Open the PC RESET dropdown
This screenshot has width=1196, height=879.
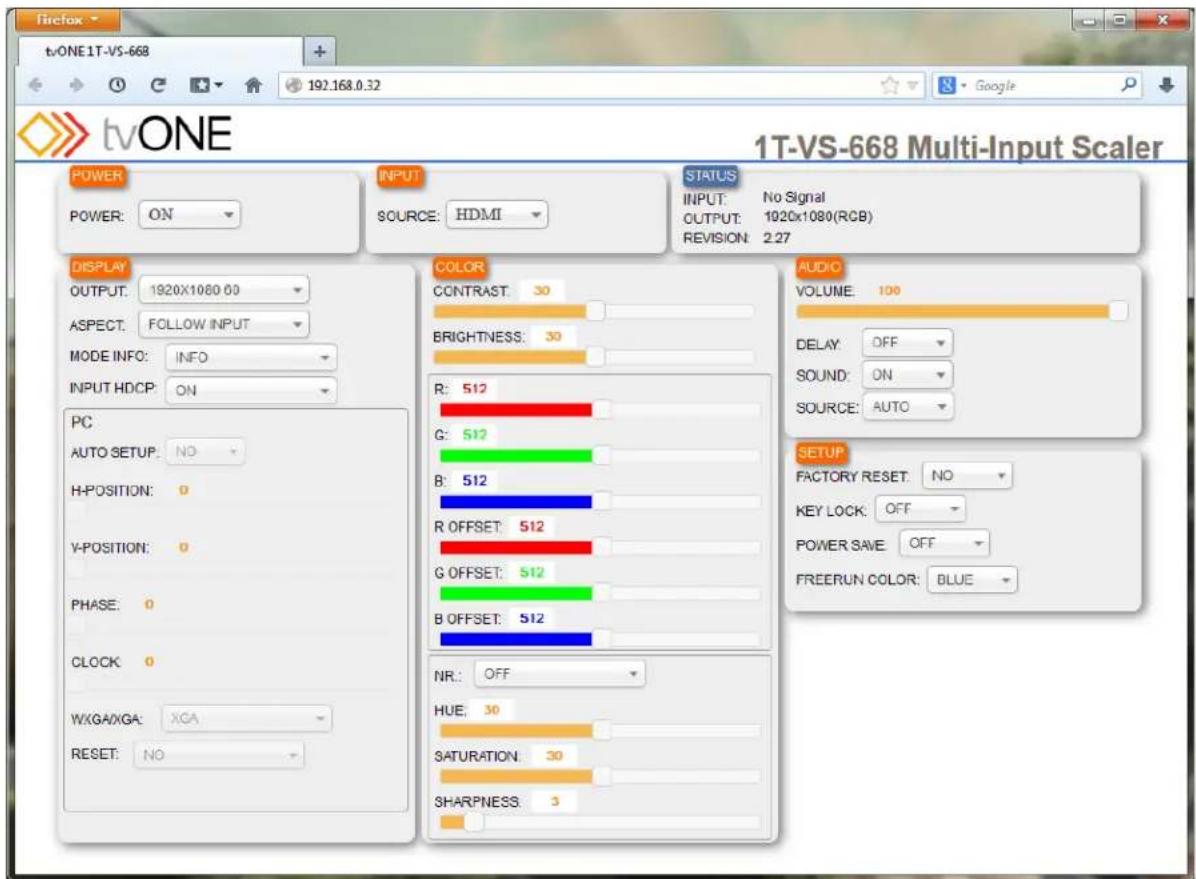tap(219, 755)
